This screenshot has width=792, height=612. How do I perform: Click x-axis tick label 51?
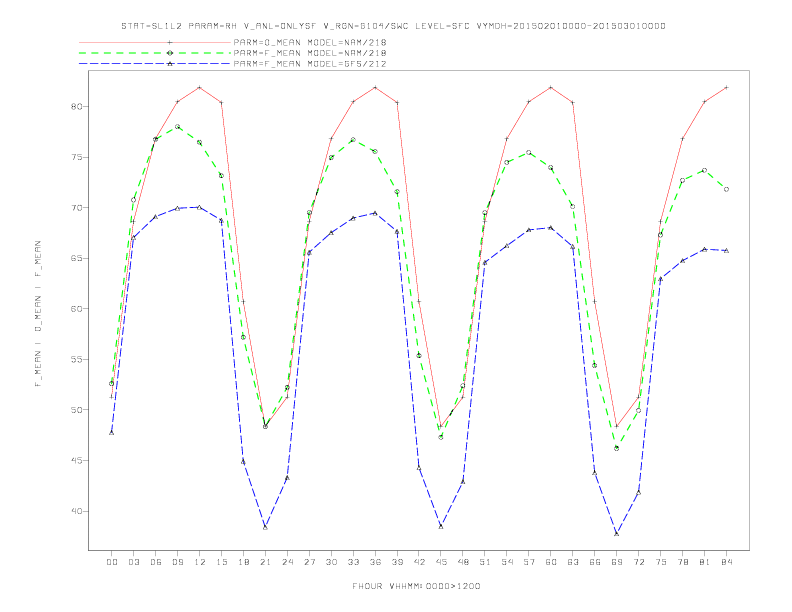click(485, 562)
